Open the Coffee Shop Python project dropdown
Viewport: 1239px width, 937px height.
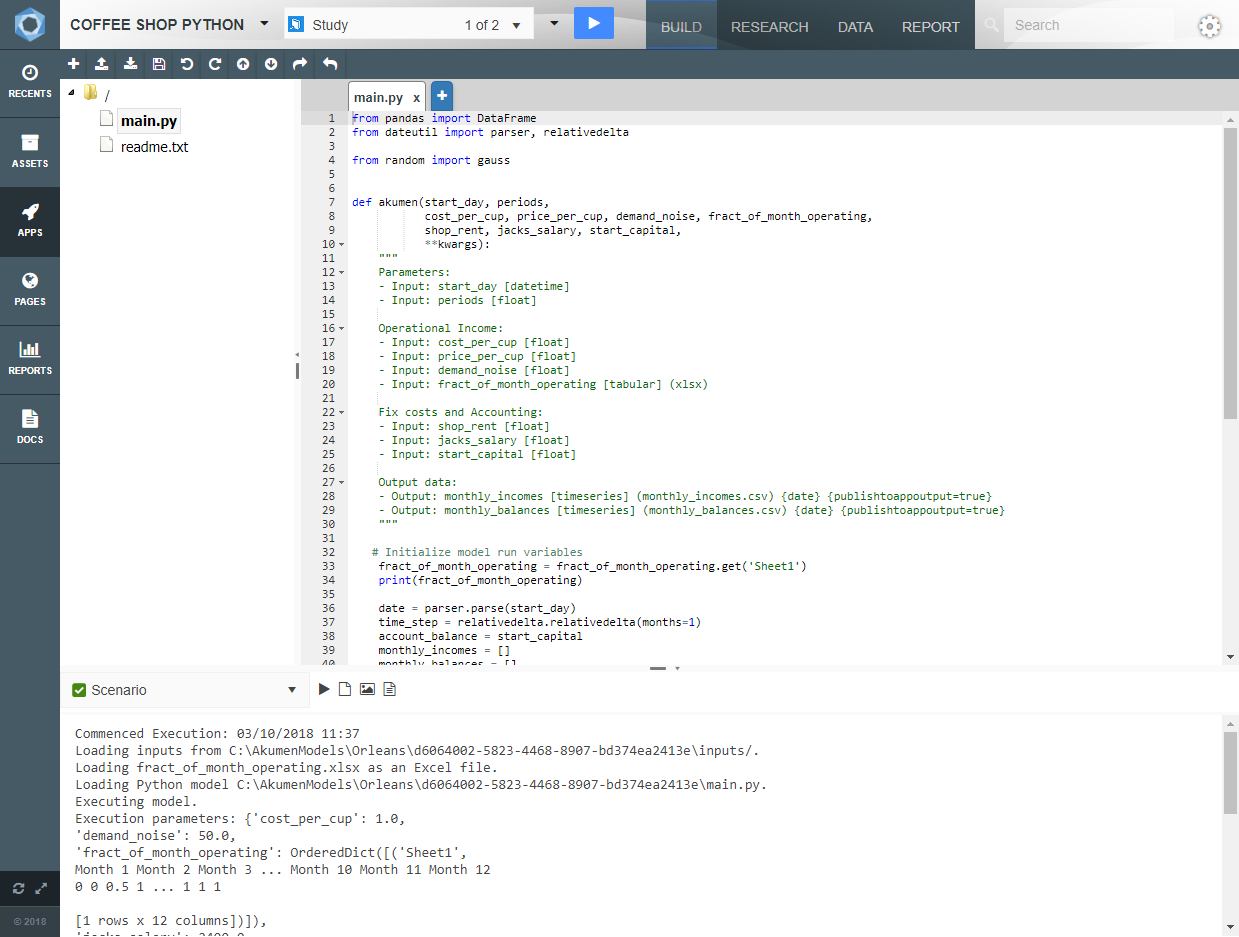pyautogui.click(x=264, y=24)
